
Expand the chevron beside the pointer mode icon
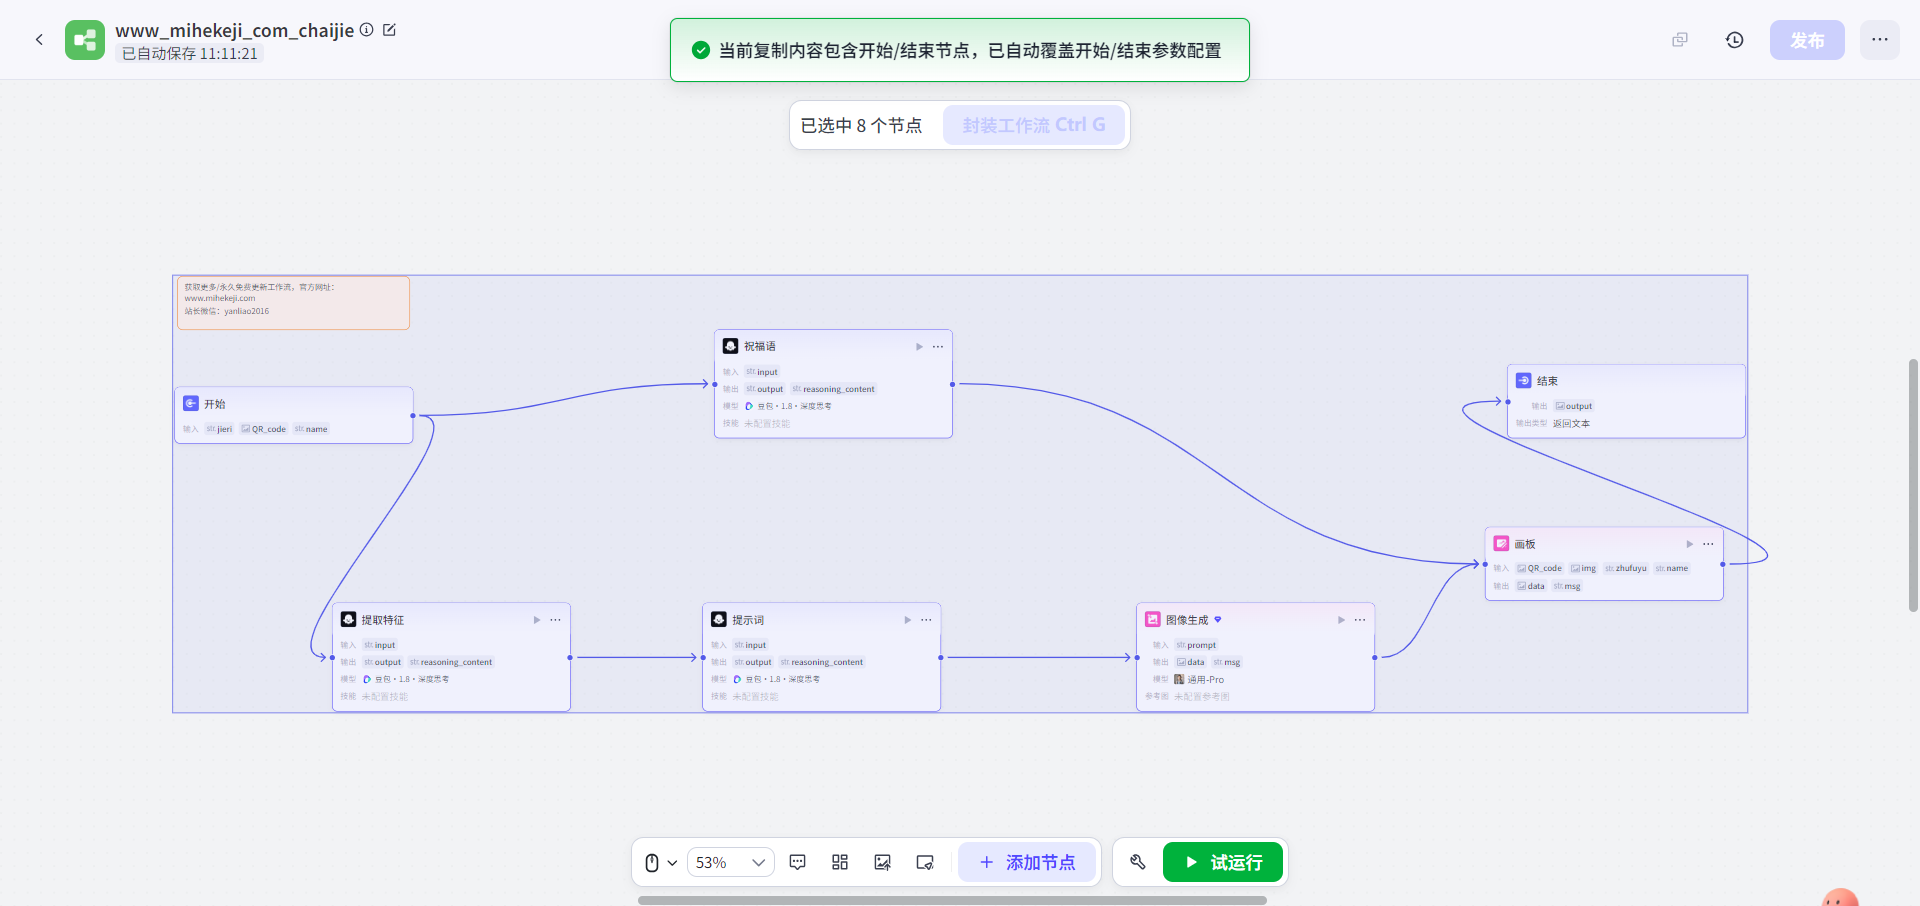[672, 862]
